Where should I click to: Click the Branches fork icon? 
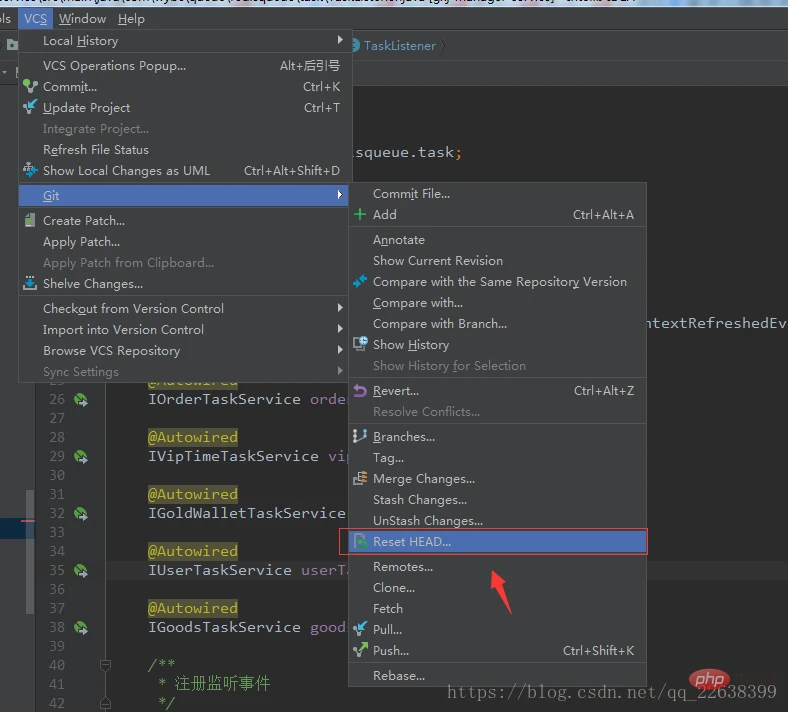360,437
